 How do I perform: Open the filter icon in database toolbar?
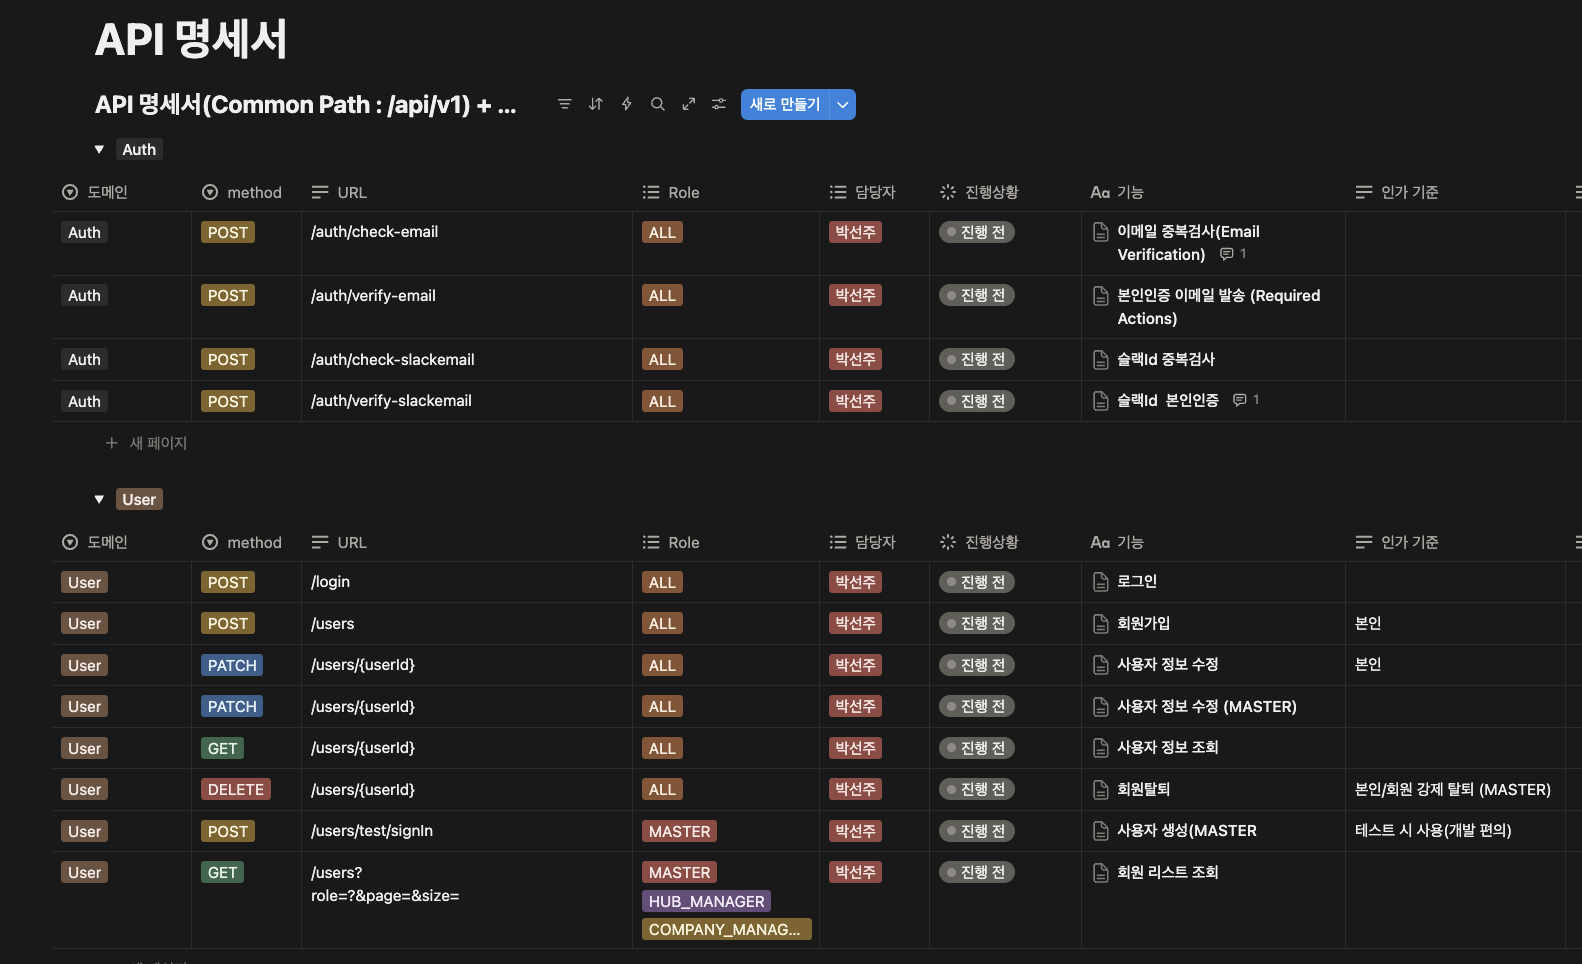[565, 104]
